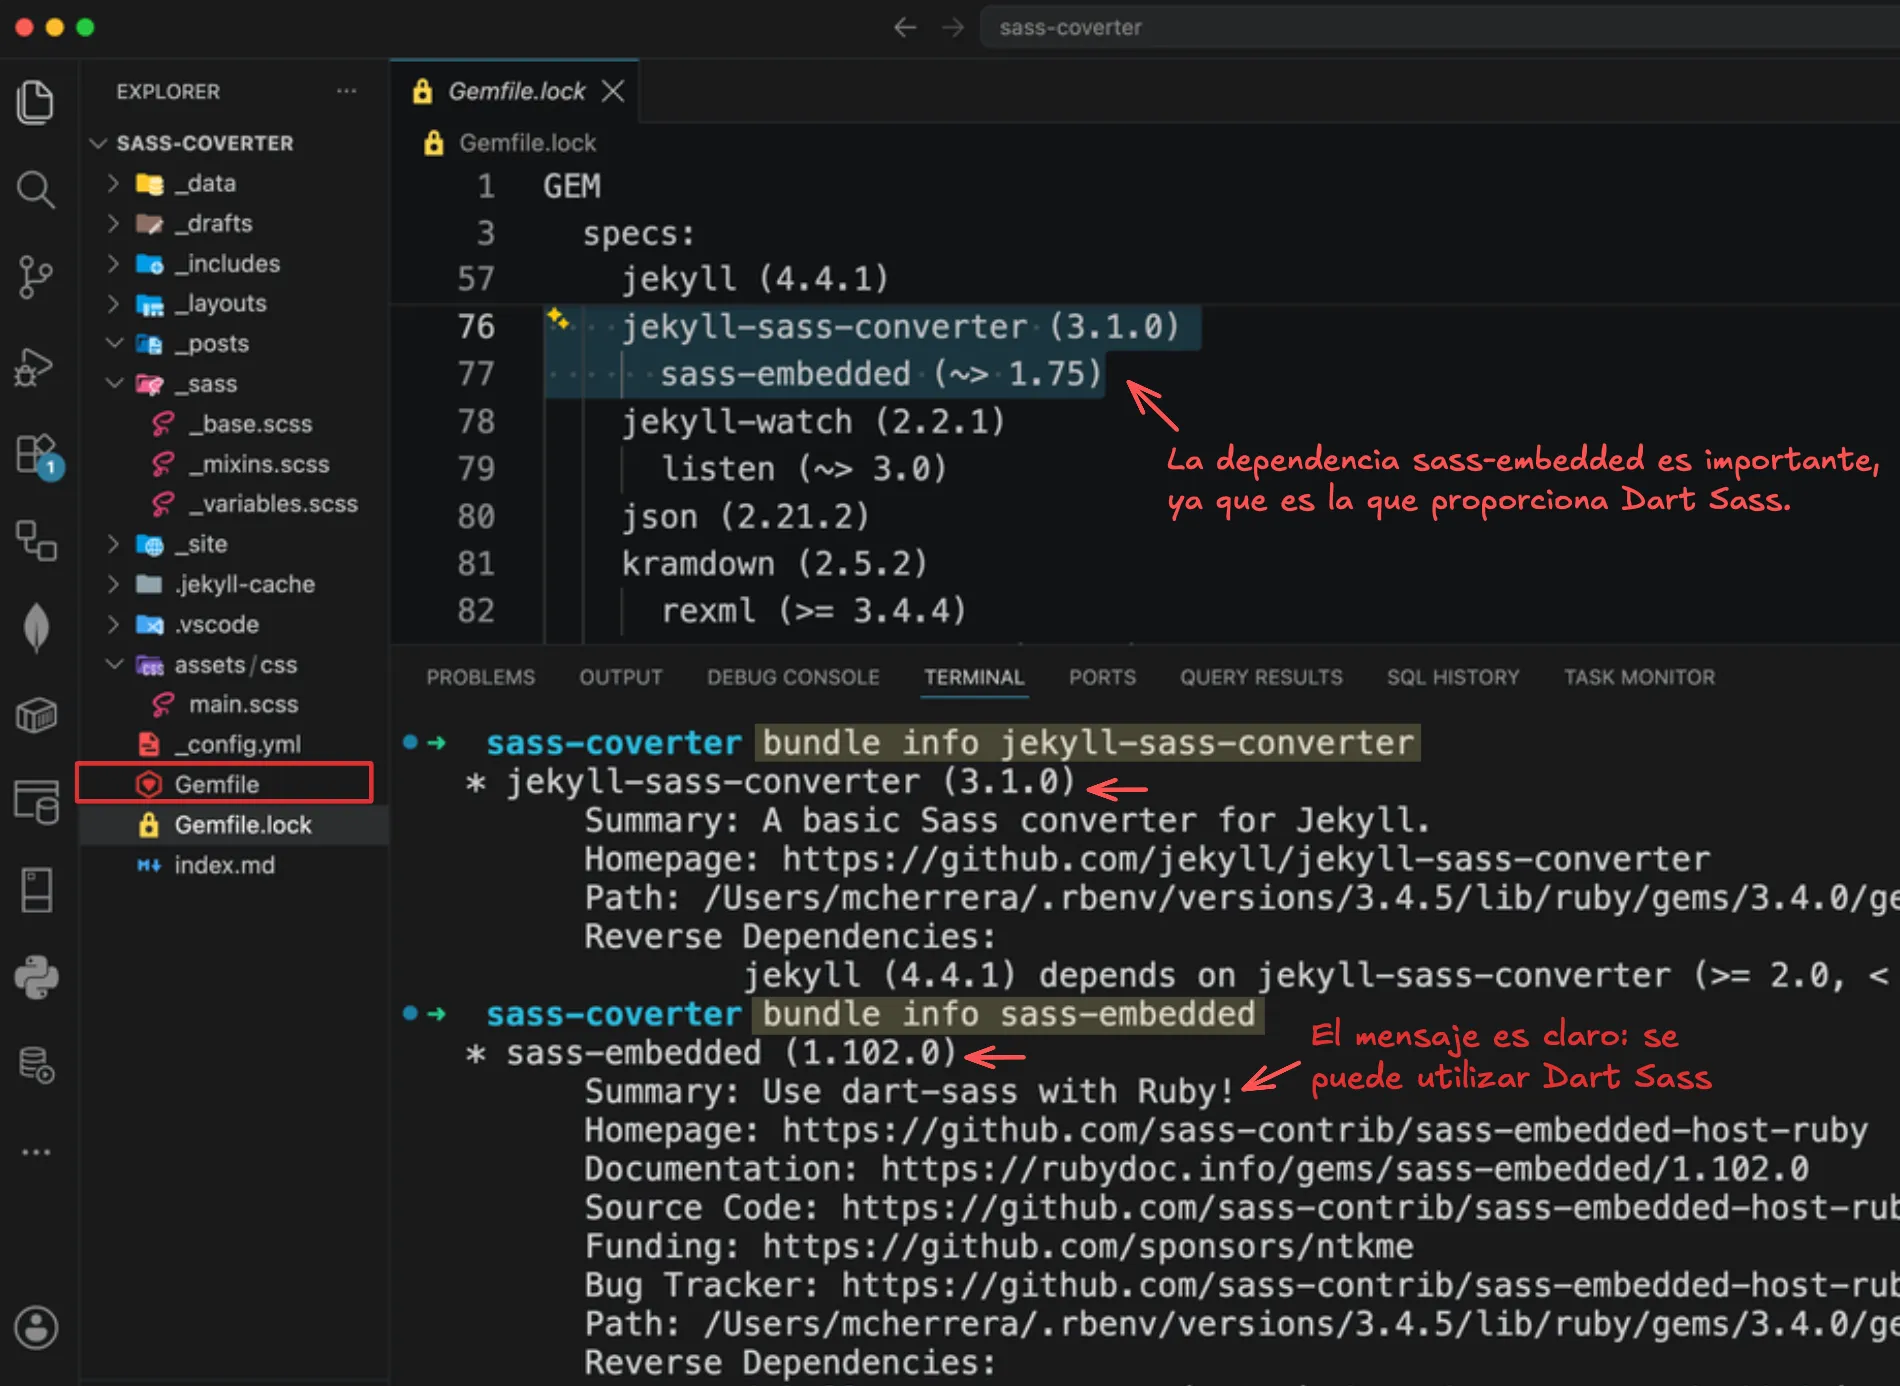Switch to the Terminal panel tab

click(x=974, y=677)
